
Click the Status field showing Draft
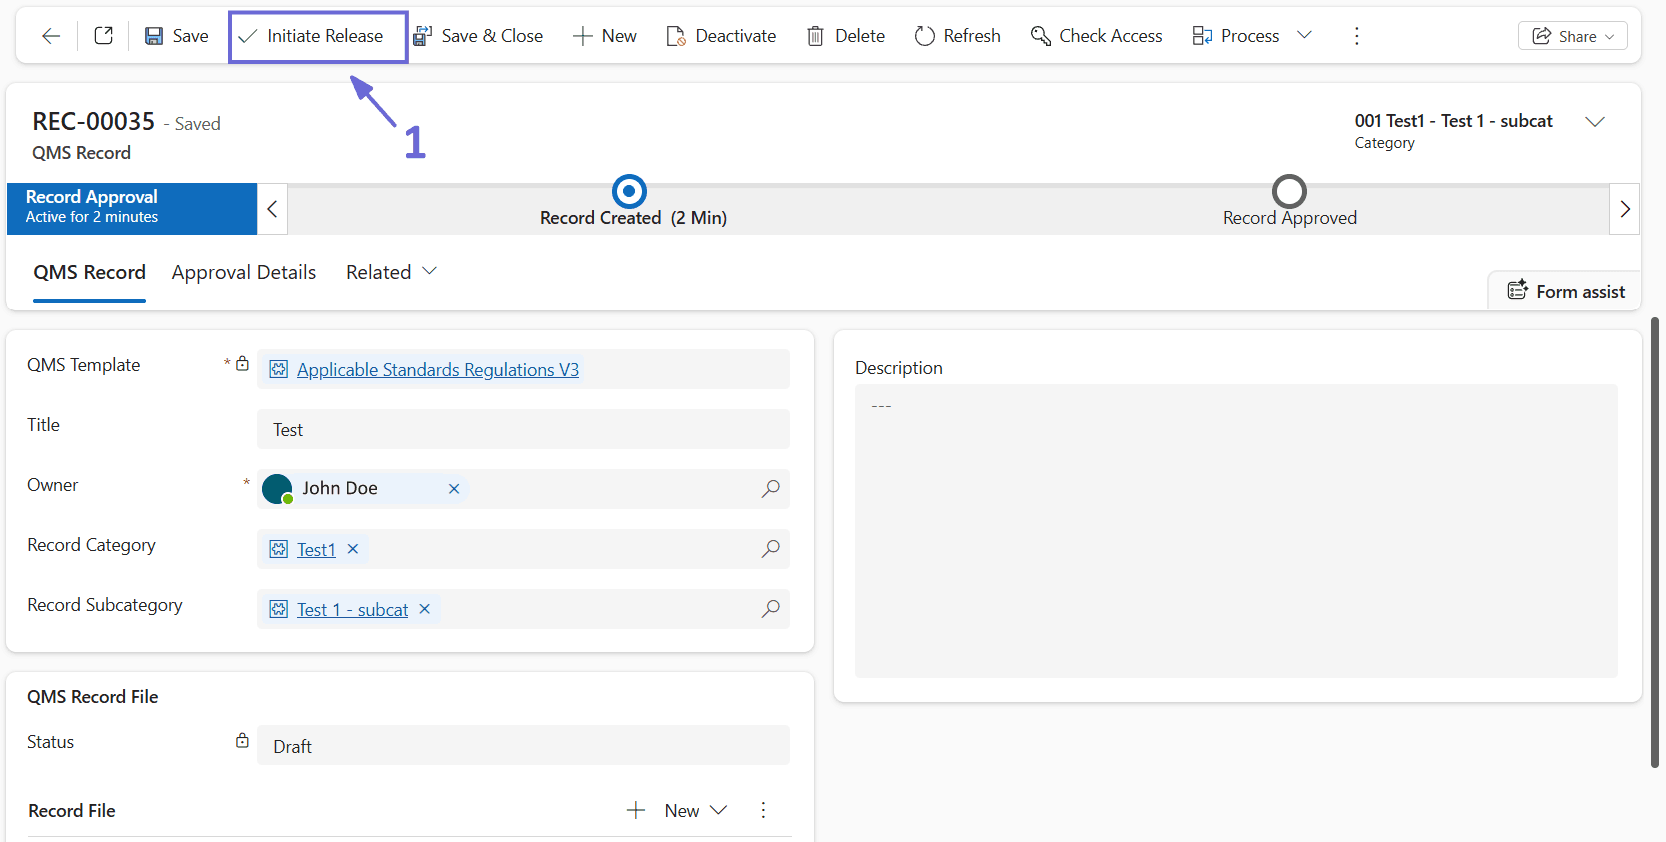pos(523,746)
